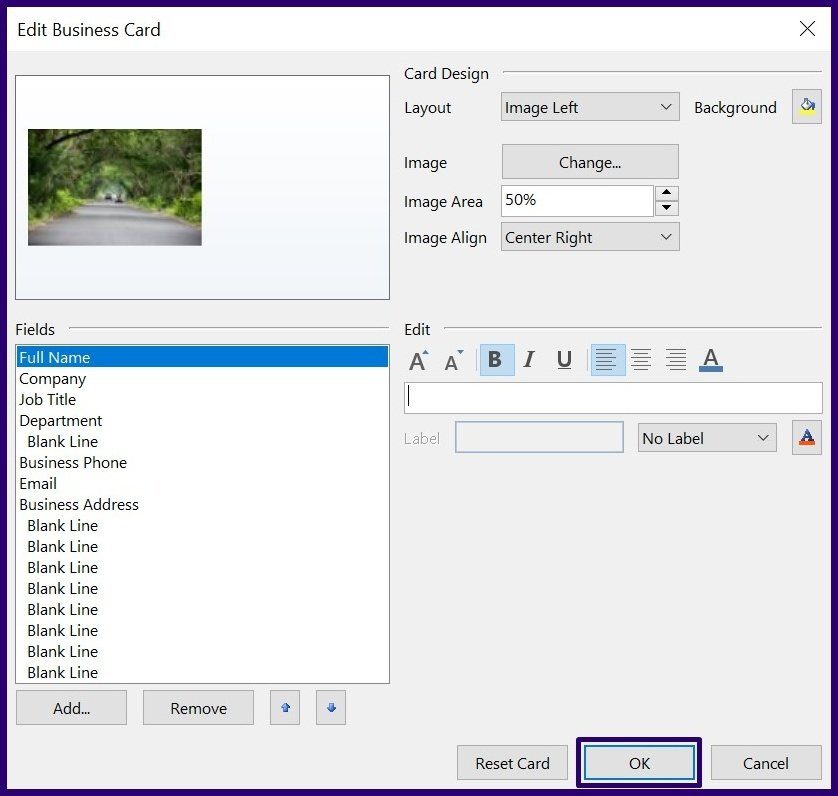
Task: Align text right
Action: [676, 360]
